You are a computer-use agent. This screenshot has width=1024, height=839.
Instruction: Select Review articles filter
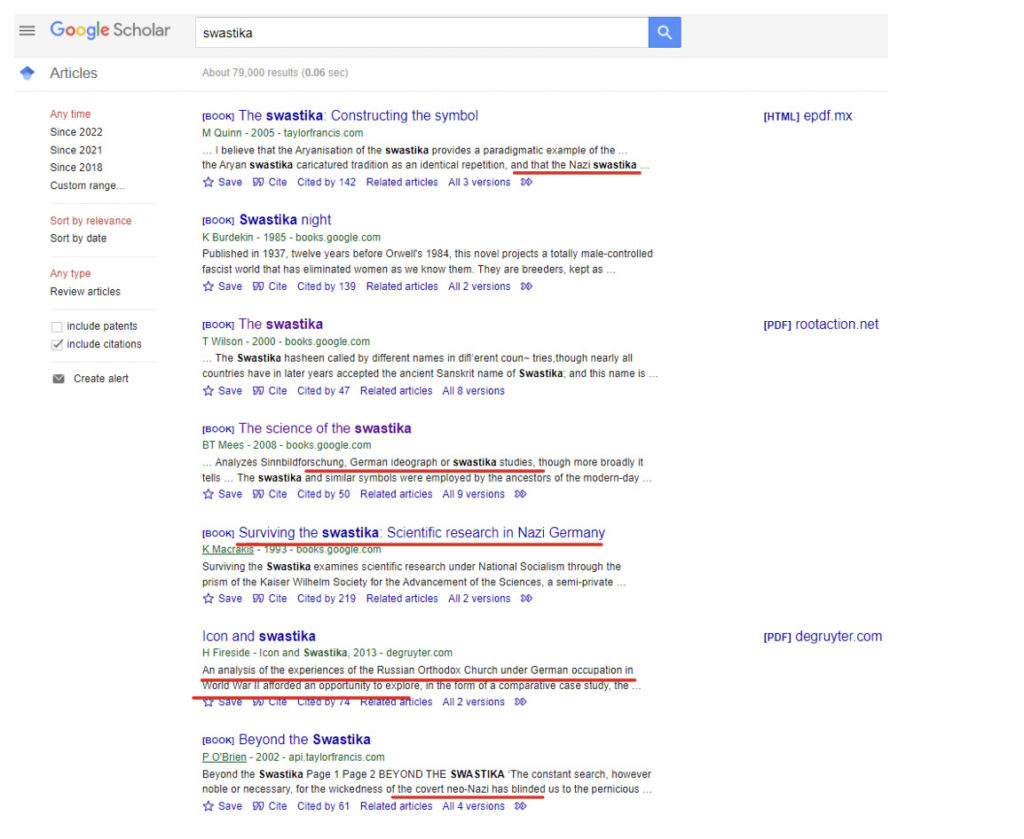85,292
